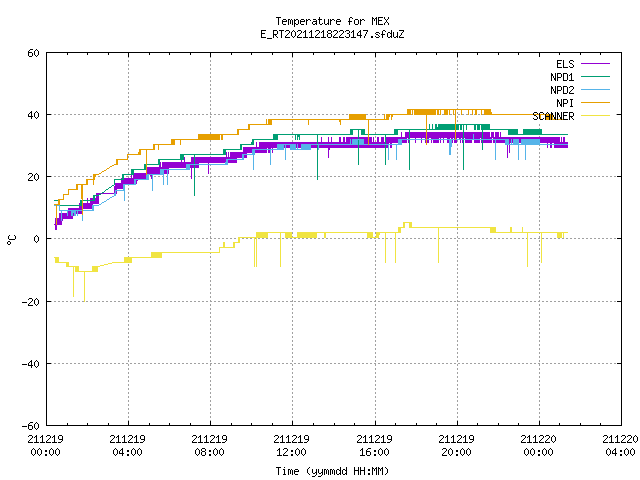Click the x-axis tick 211219 08:00
Image resolution: width=640 pixels, height=480 pixels.
(209, 446)
